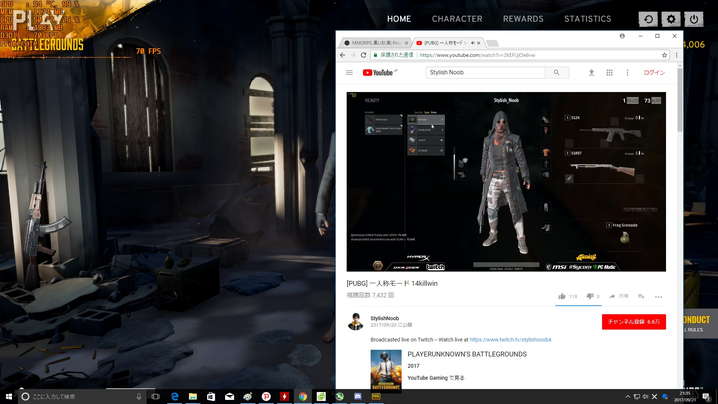Viewport: 718px width, 404px height.
Task: Open the PUBG game icon on taskbar
Action: pyautogui.click(x=376, y=396)
